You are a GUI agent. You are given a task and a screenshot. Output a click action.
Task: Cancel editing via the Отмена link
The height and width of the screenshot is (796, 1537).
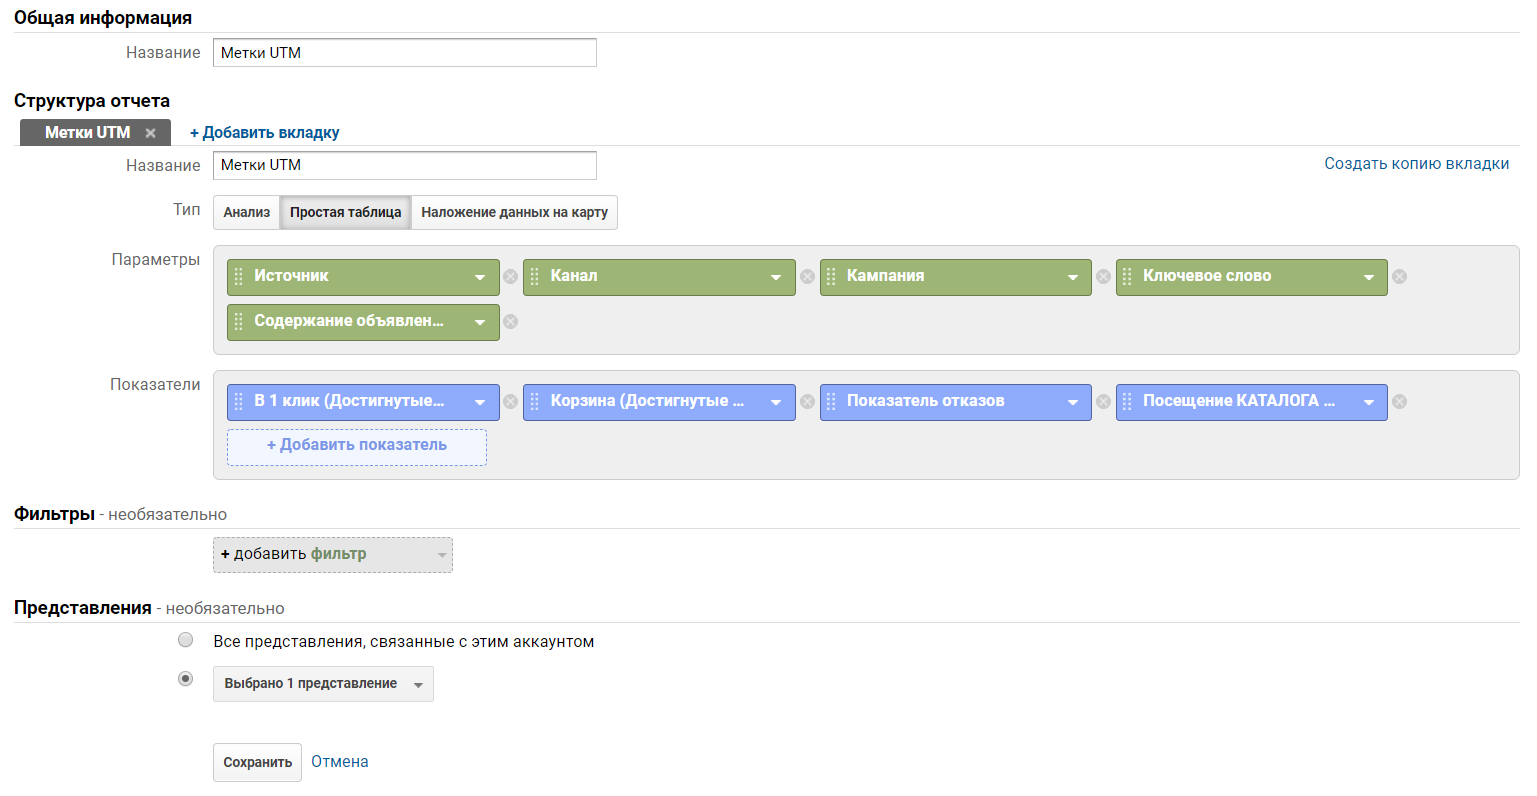[x=340, y=762]
